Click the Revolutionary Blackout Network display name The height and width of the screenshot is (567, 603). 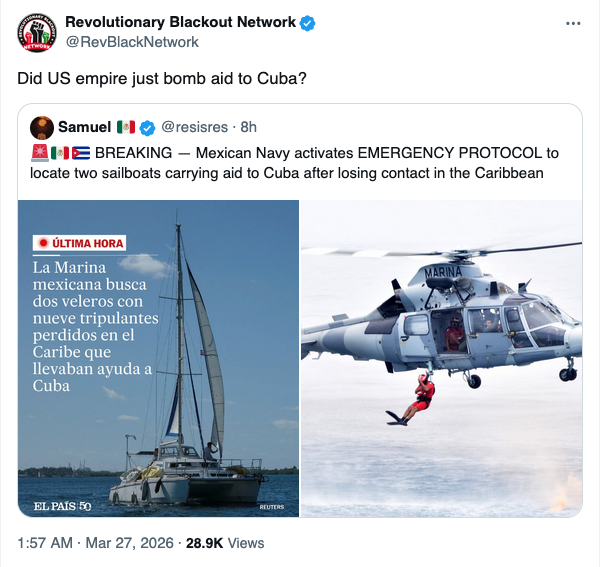(x=180, y=22)
